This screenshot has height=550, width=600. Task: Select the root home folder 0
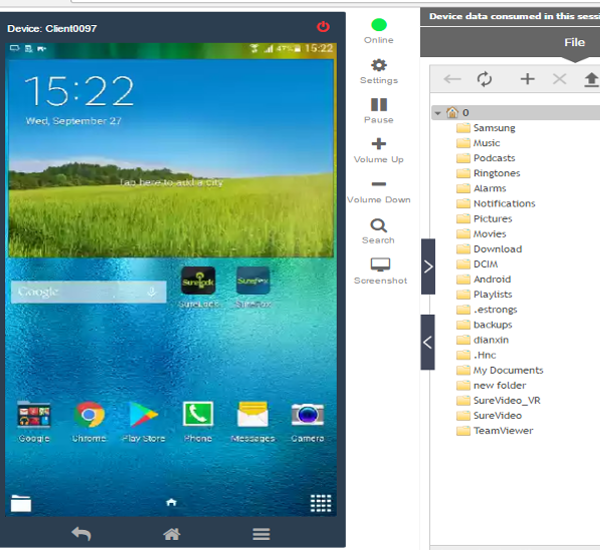(x=457, y=113)
